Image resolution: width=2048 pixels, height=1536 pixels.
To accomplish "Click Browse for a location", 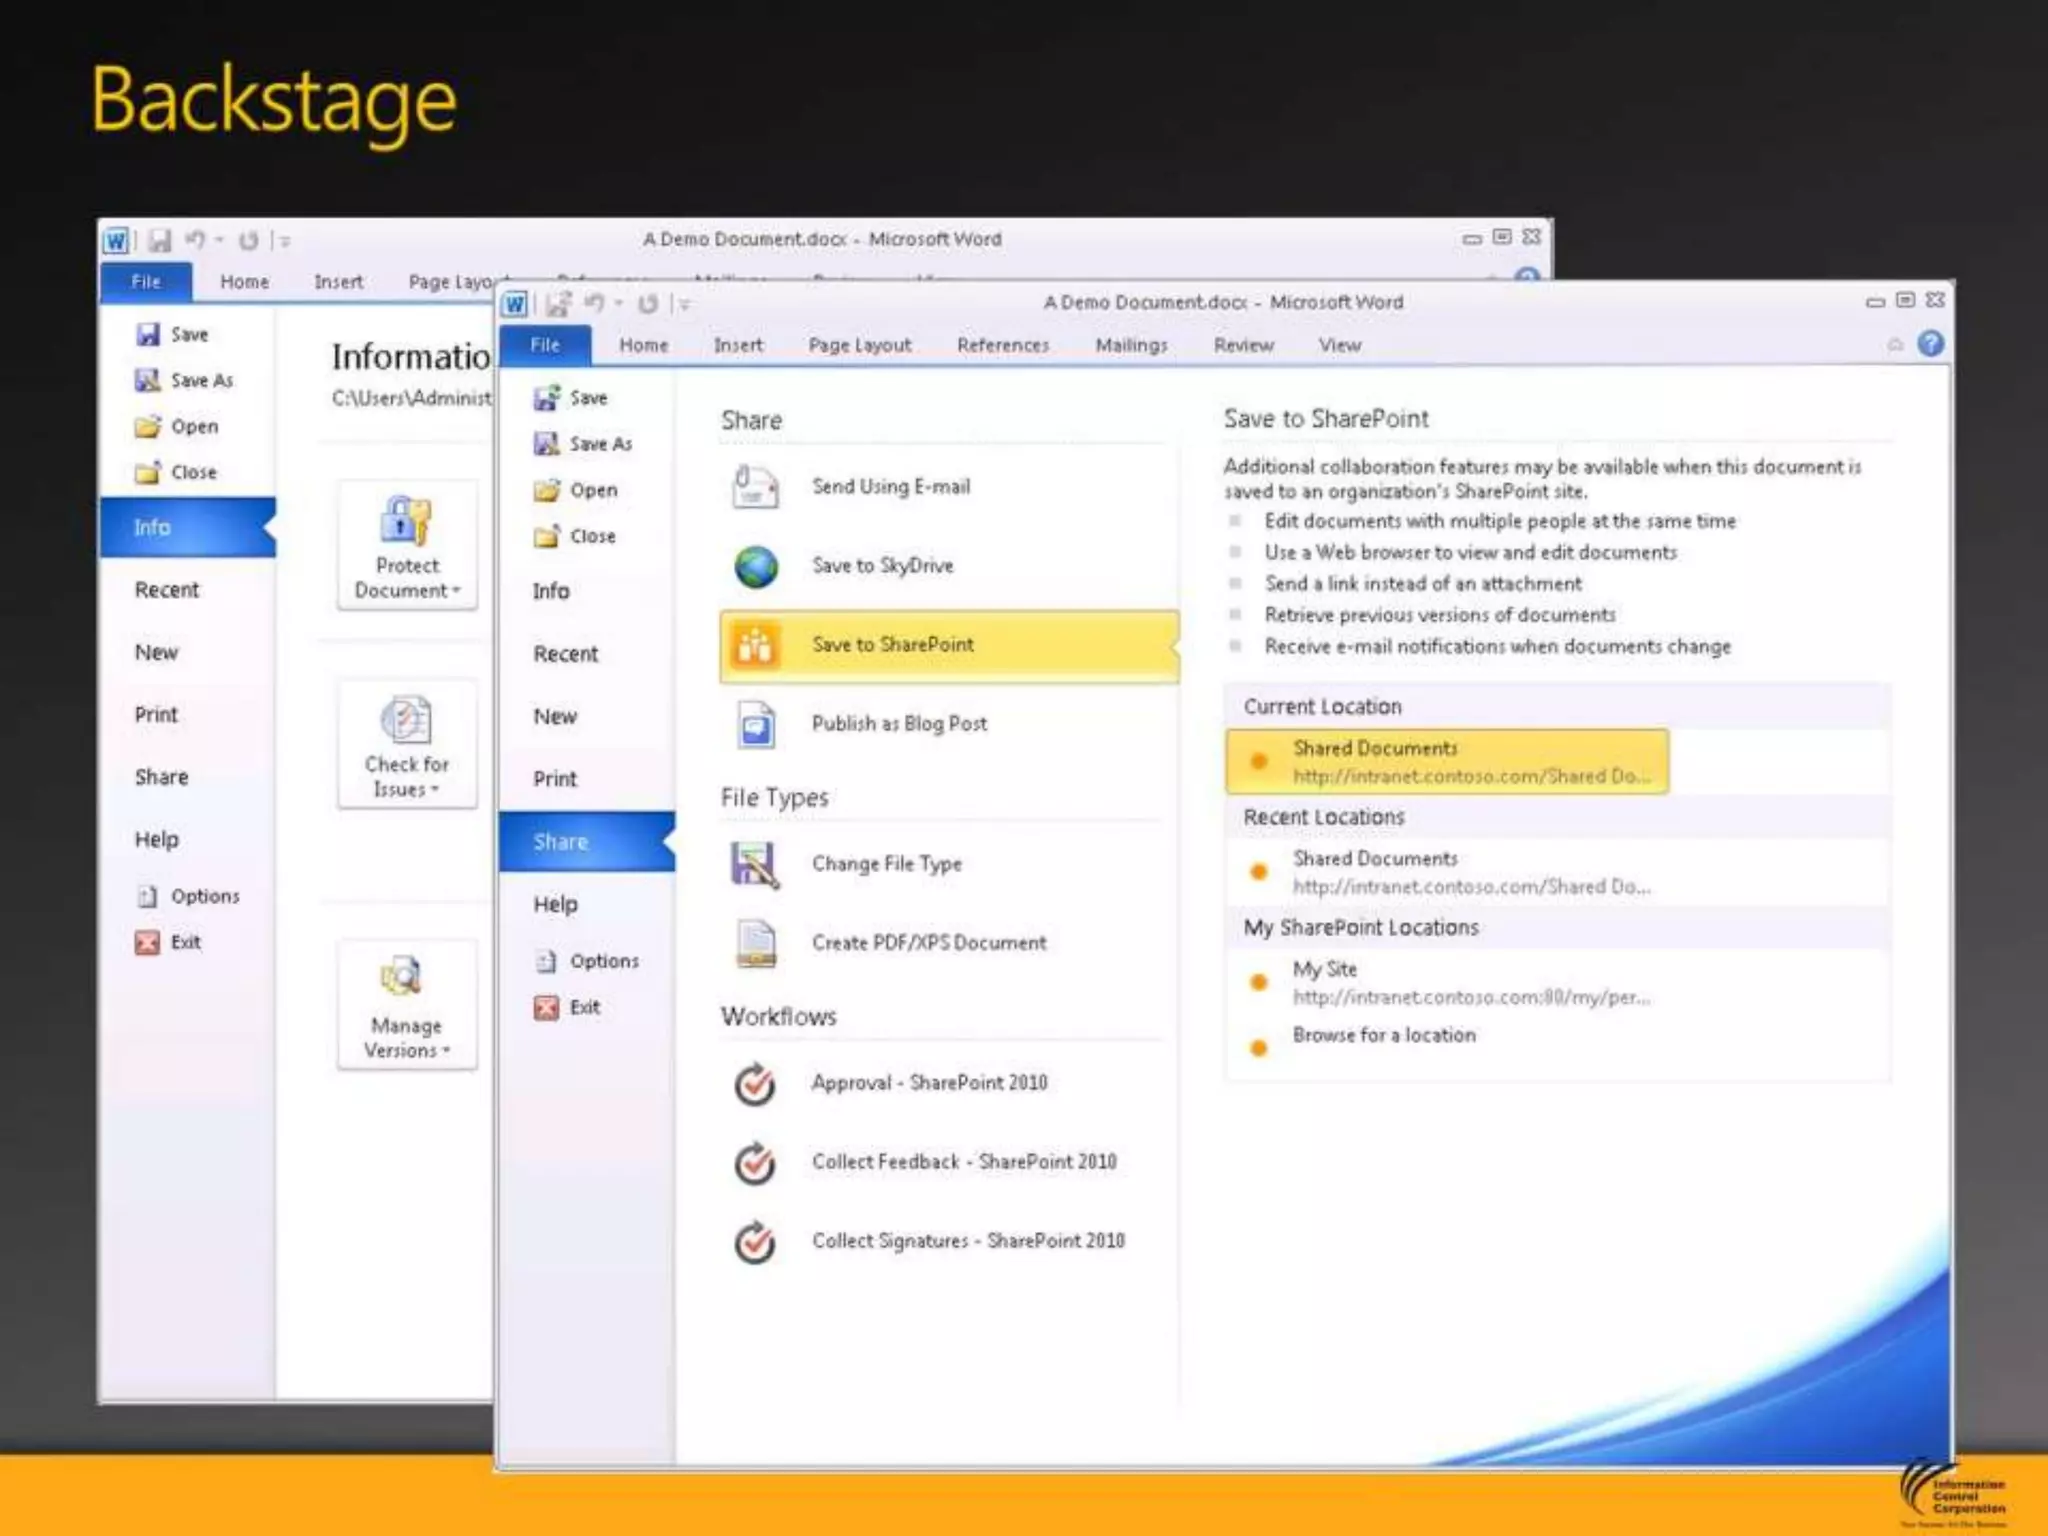I will tap(1383, 1035).
